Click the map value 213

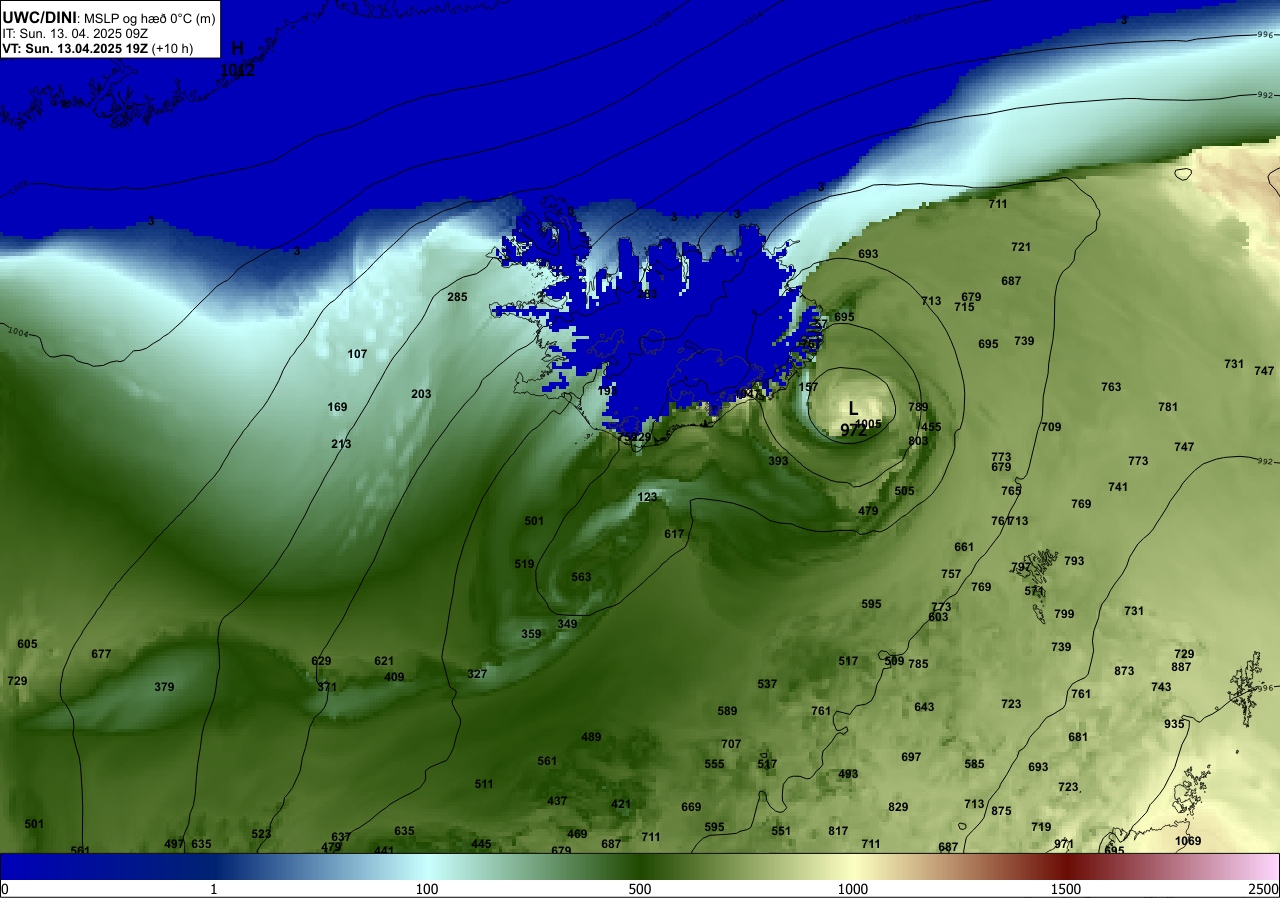tap(341, 443)
